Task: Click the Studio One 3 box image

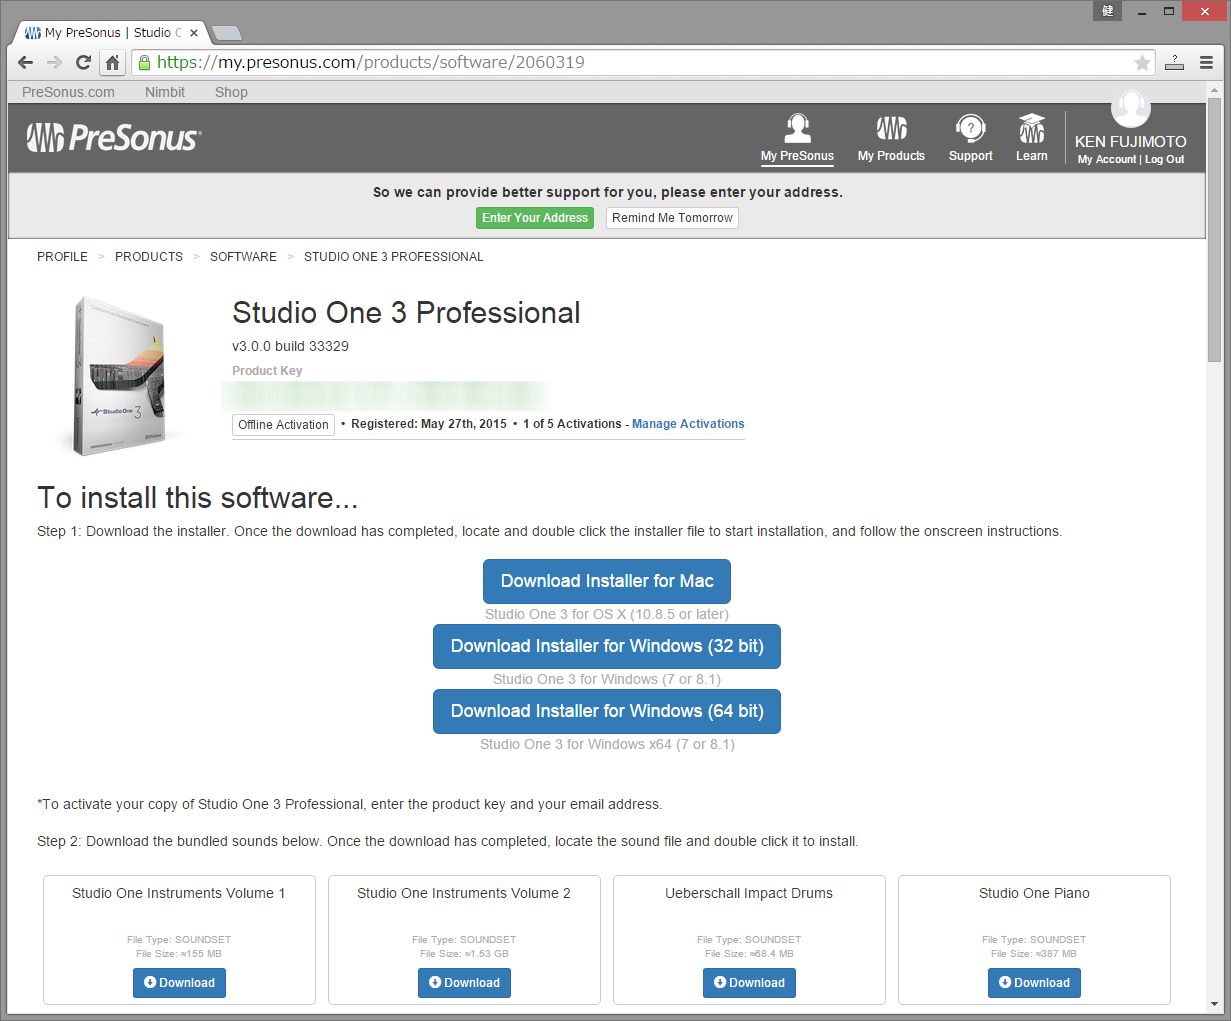Action: click(x=119, y=376)
